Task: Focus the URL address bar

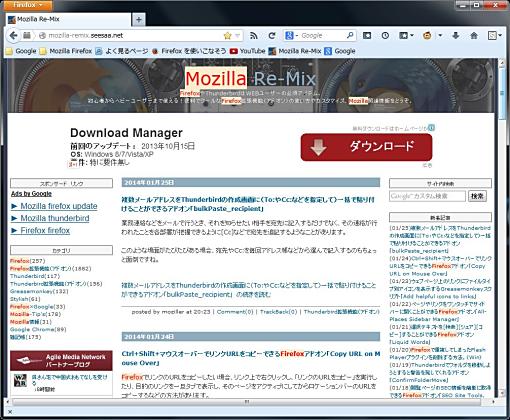Action: click(x=133, y=36)
